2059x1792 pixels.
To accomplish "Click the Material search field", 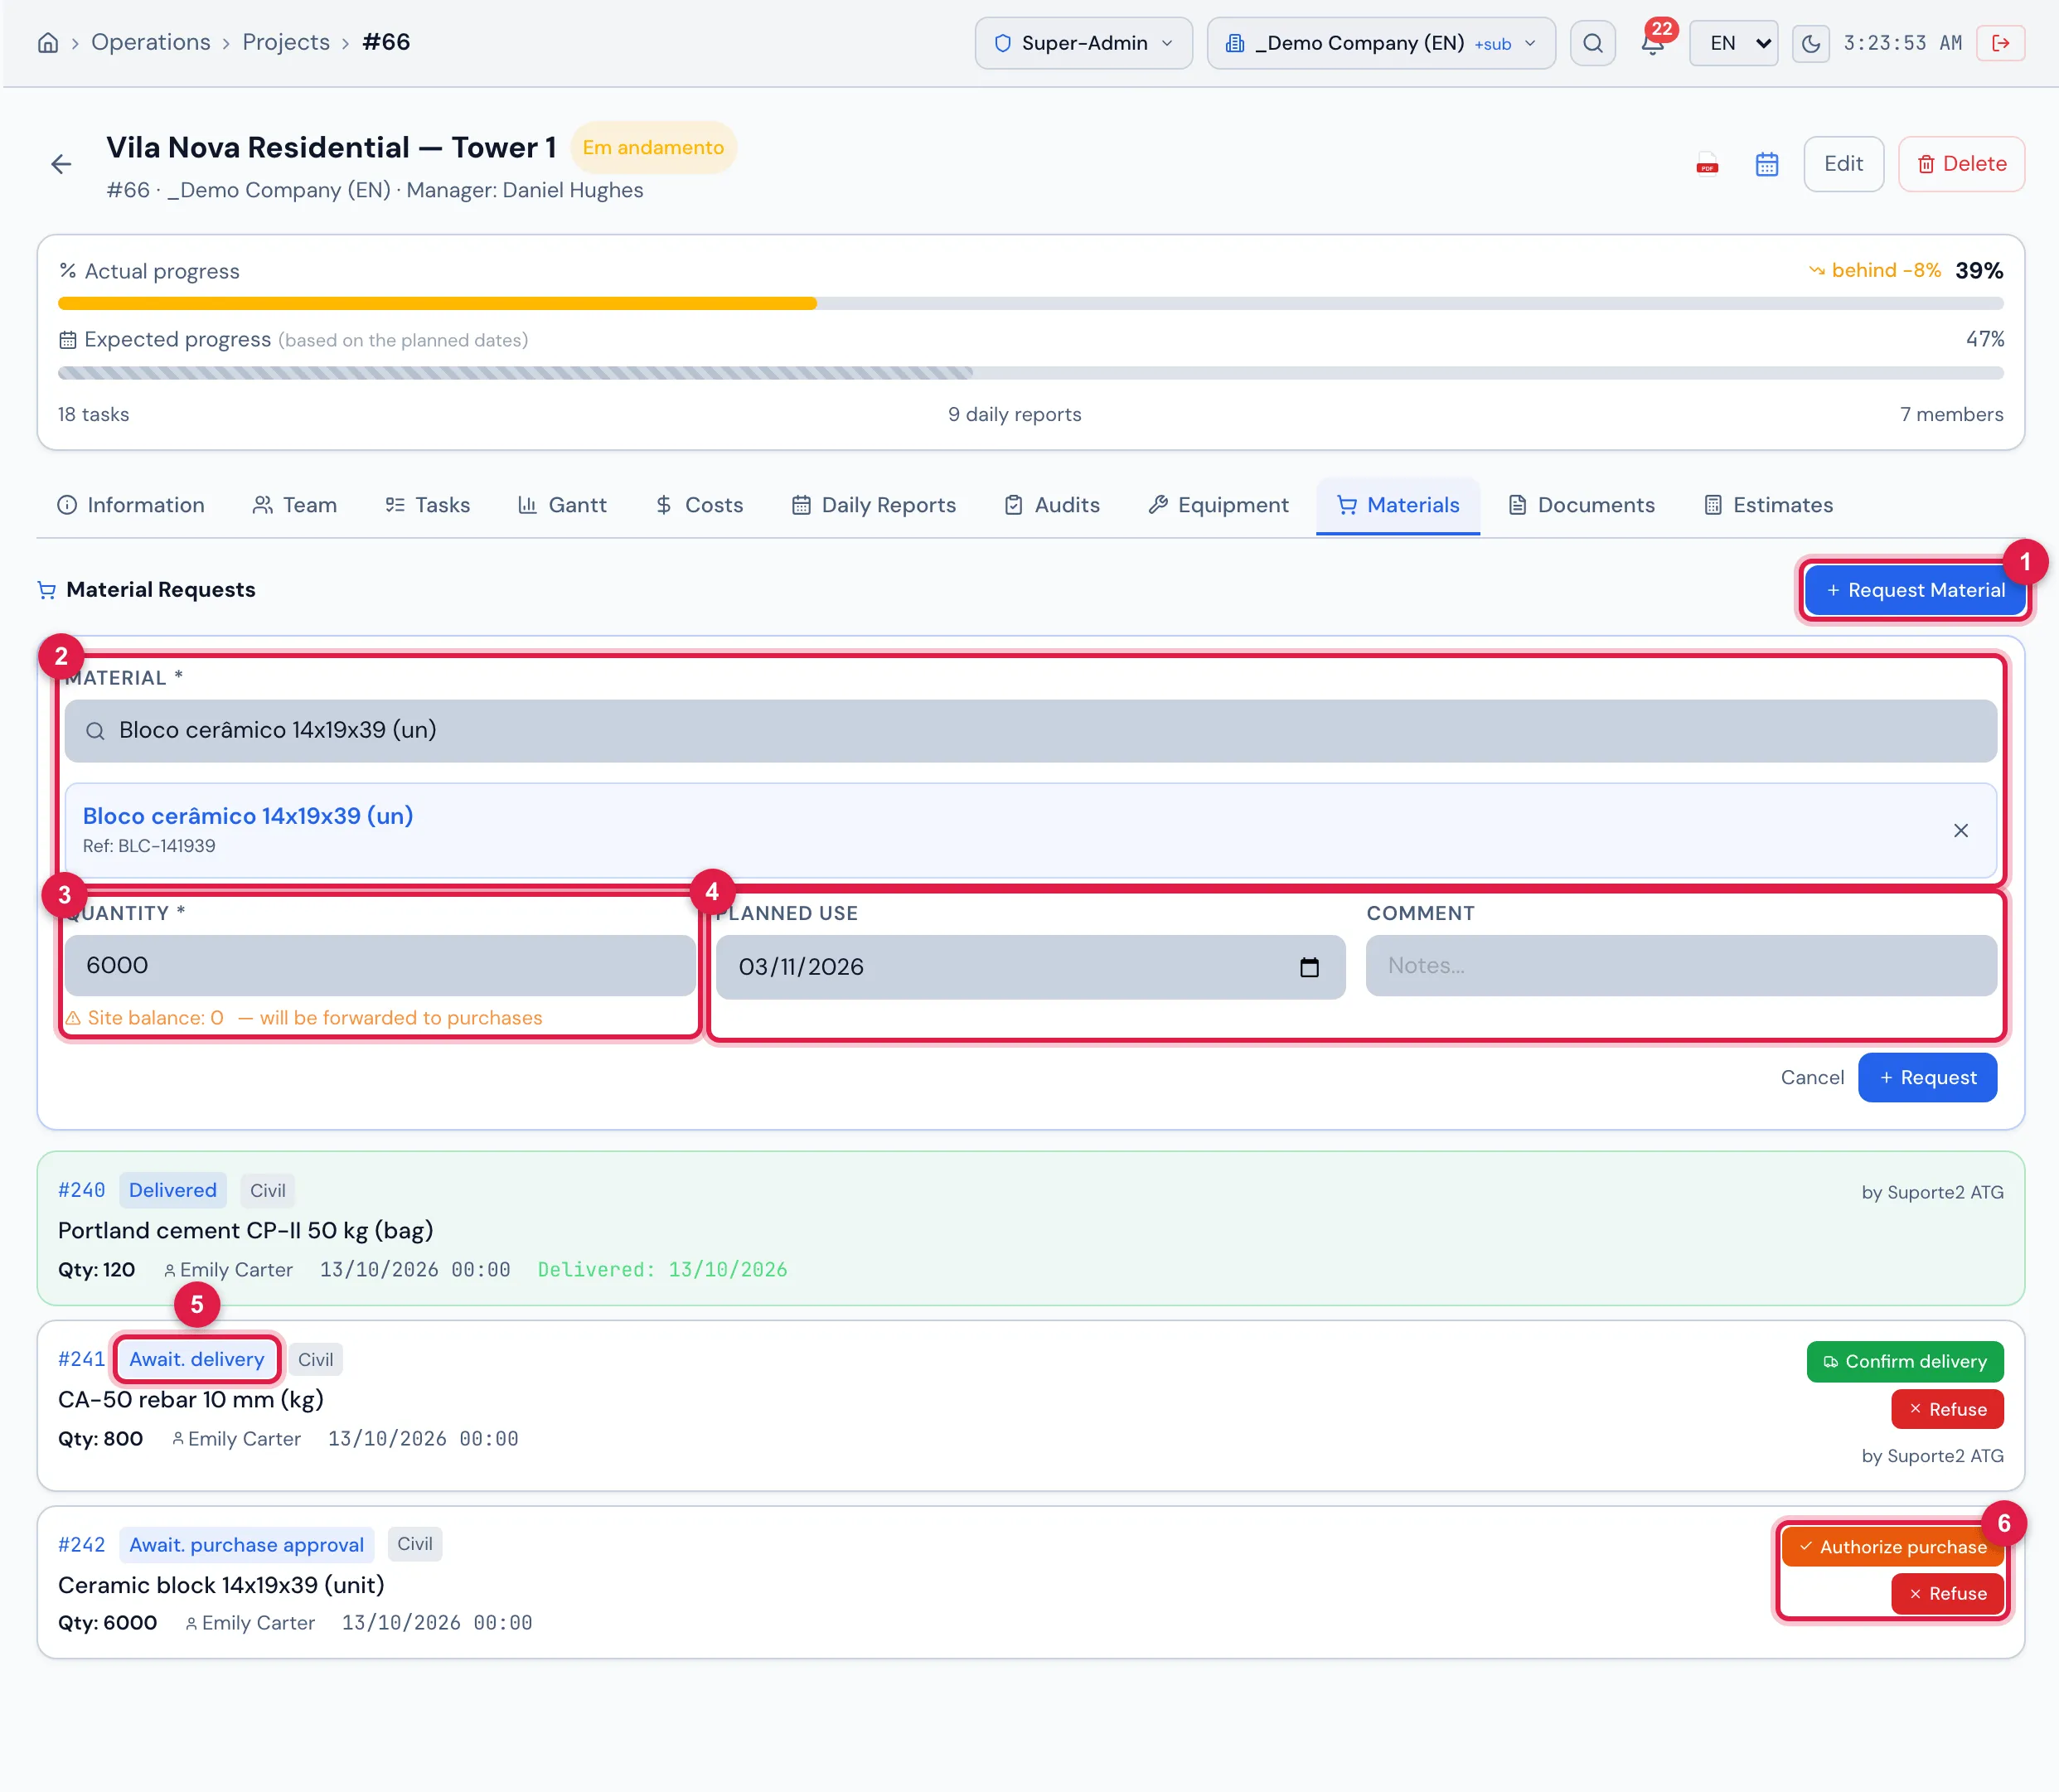I will point(1030,730).
